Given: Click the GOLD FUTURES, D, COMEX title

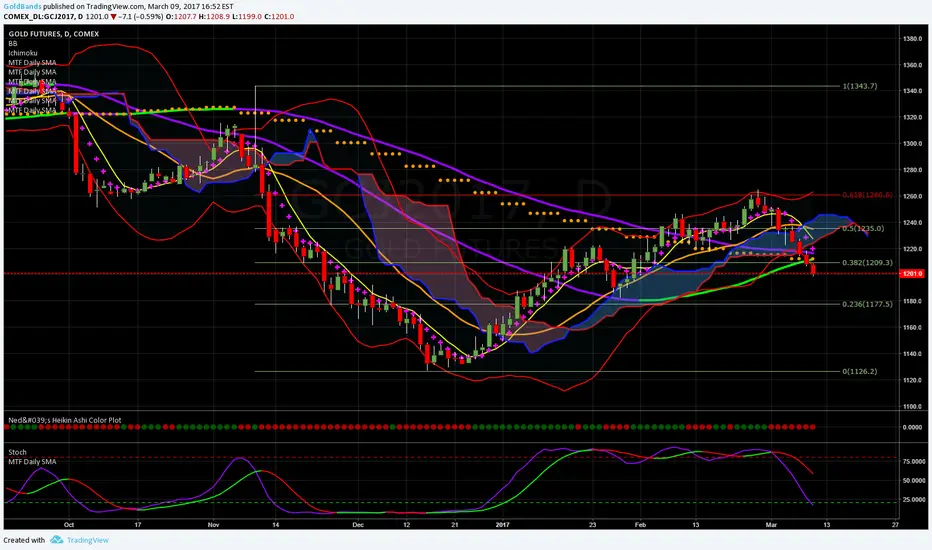Looking at the screenshot, I should pyautogui.click(x=53, y=34).
